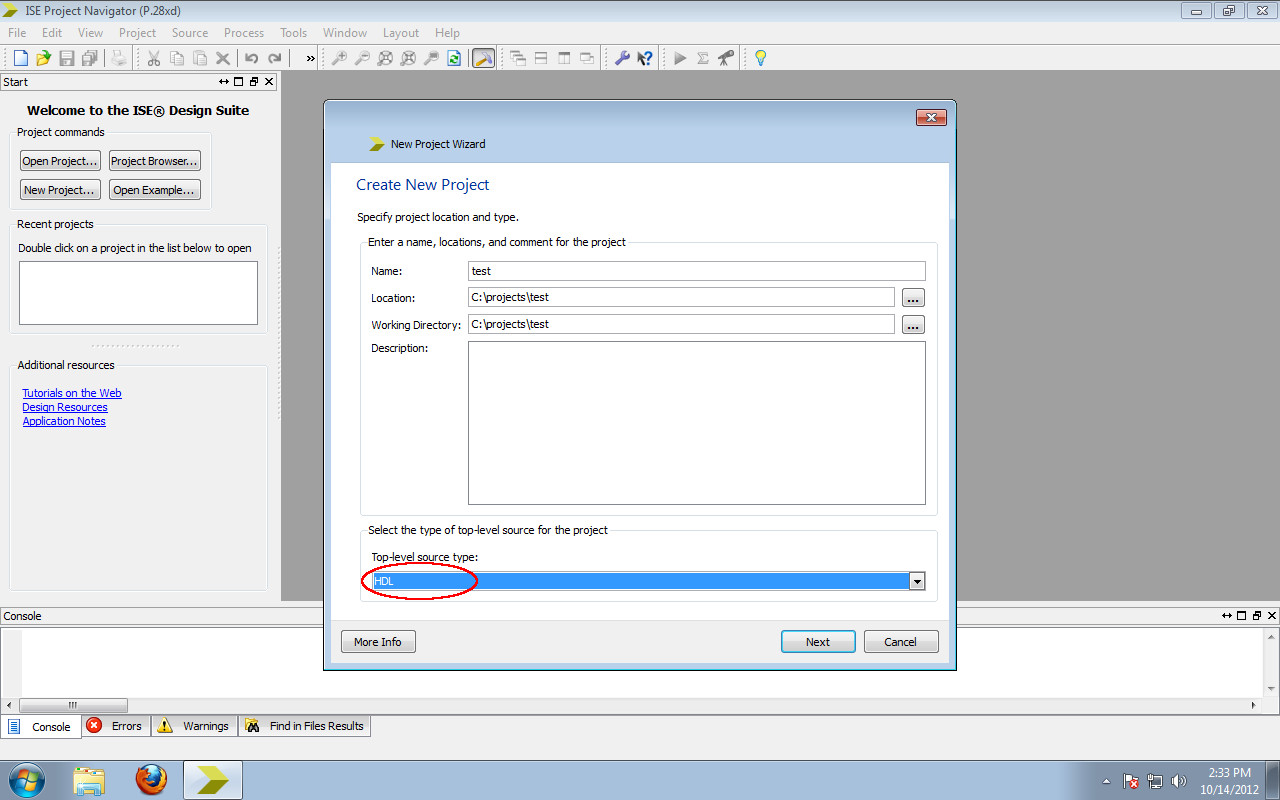Browse for the project Location folder
Viewport: 1280px width, 800px height.
[x=913, y=298]
